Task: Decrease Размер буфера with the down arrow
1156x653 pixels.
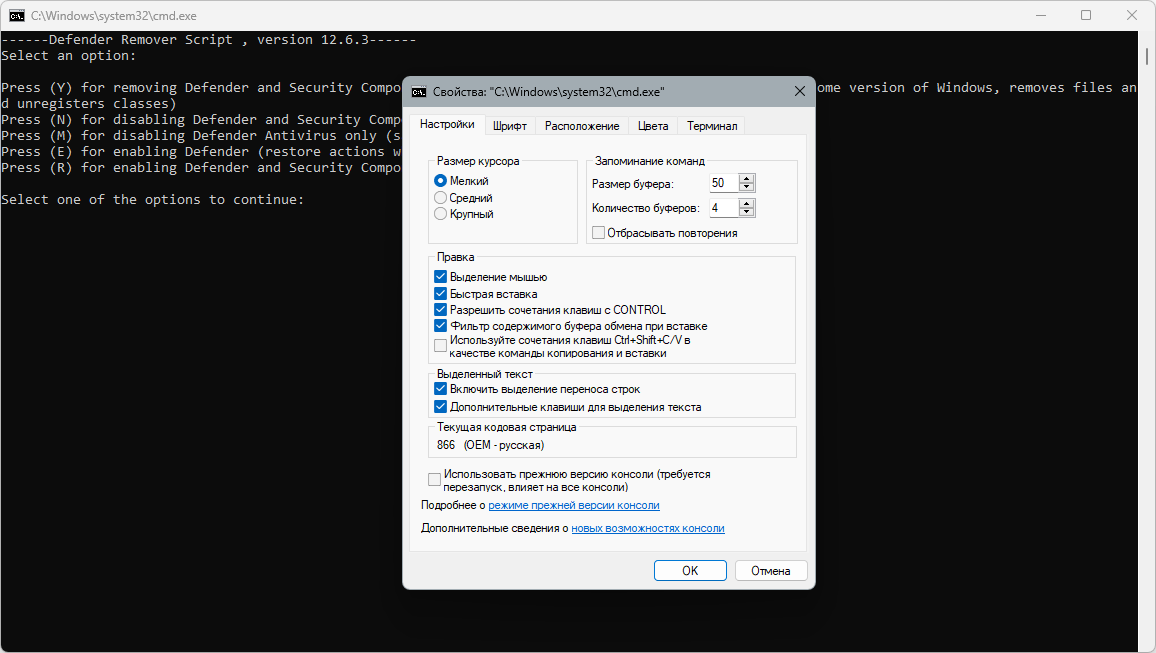Action: [x=747, y=187]
